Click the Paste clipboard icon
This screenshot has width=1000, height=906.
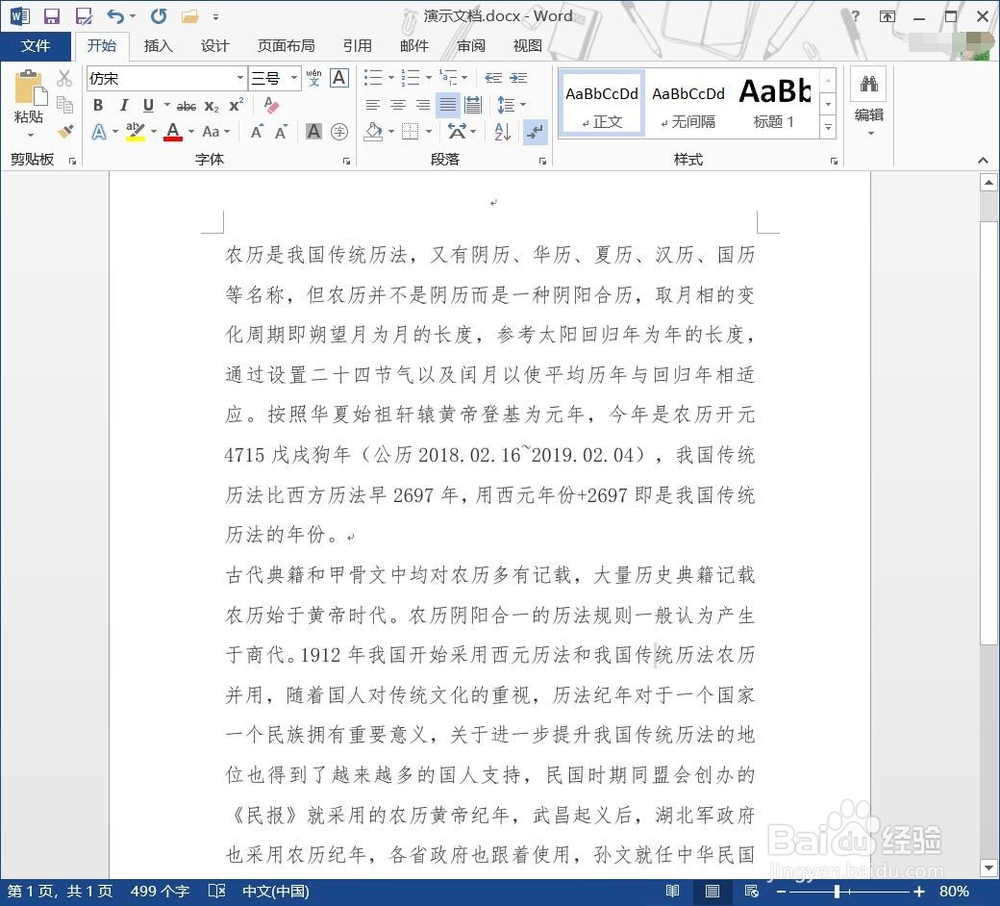[x=29, y=87]
